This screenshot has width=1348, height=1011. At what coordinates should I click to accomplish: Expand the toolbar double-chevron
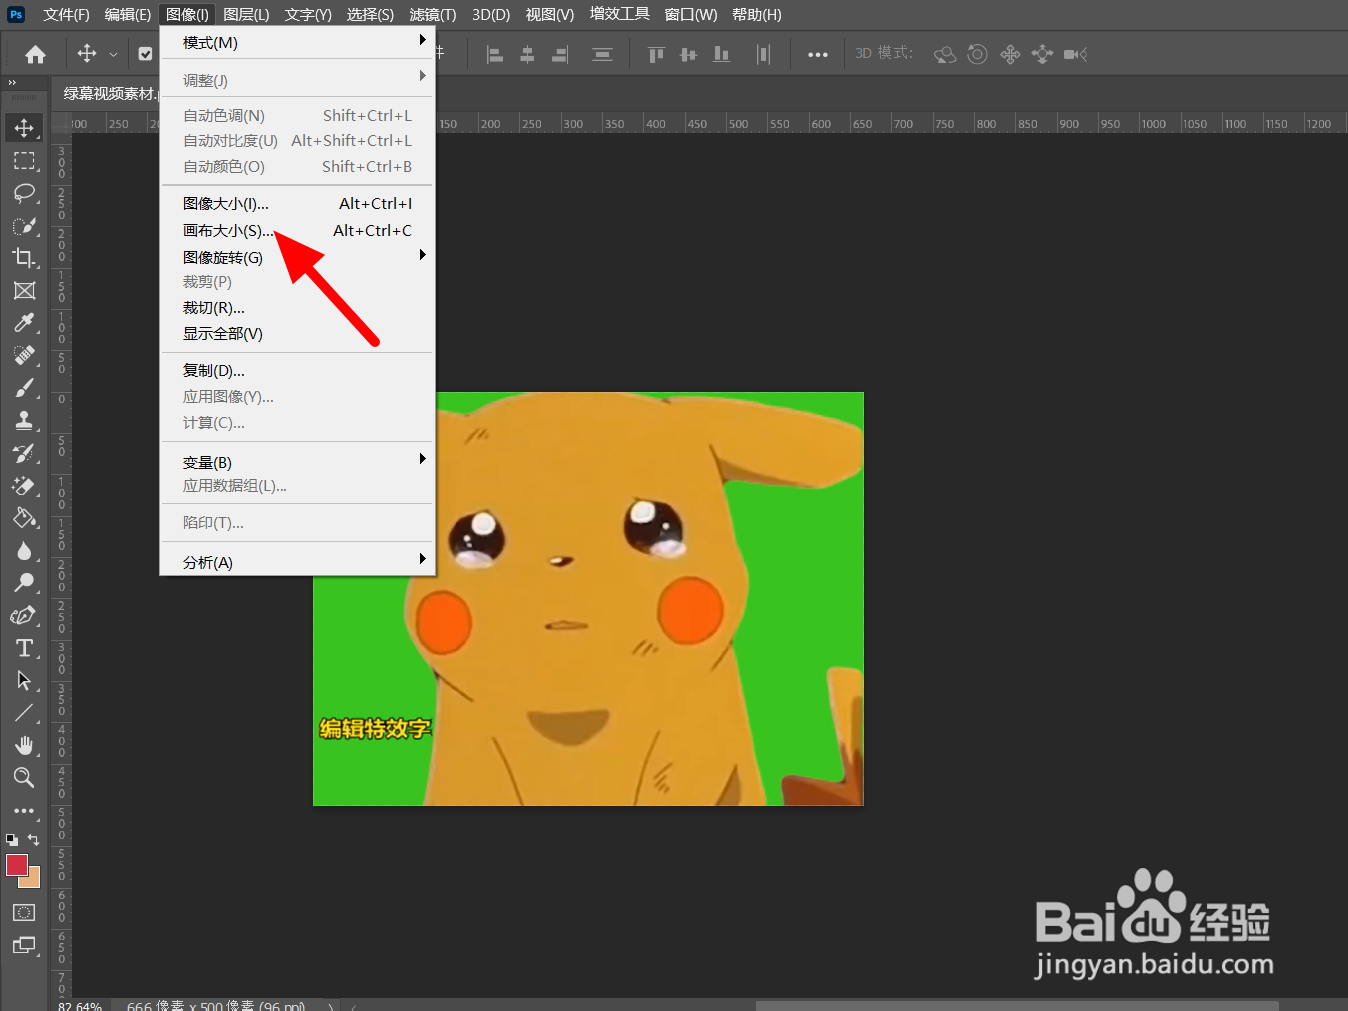point(12,83)
